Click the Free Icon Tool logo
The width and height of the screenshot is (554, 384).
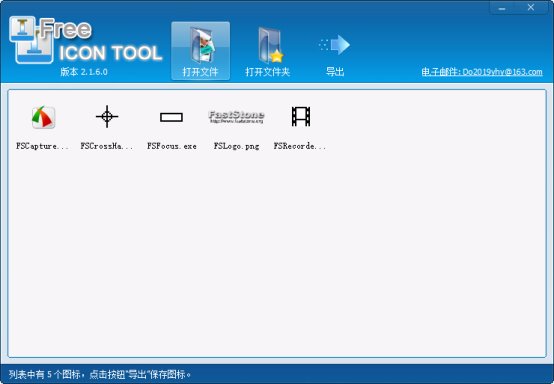coord(86,40)
